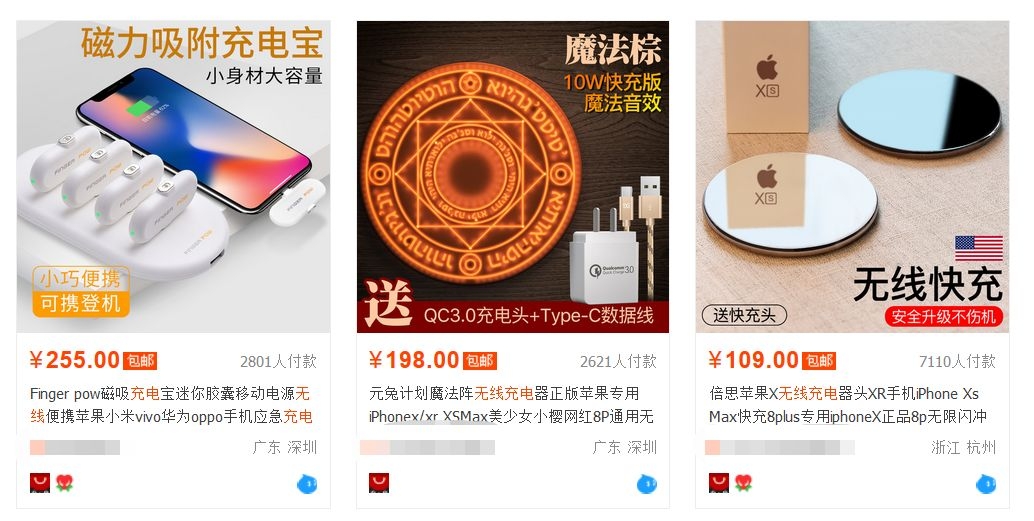Image resolution: width=1034 pixels, height=521 pixels.
Task: Click the 包邮 tag beside ¥255.00
Action: click(x=140, y=361)
